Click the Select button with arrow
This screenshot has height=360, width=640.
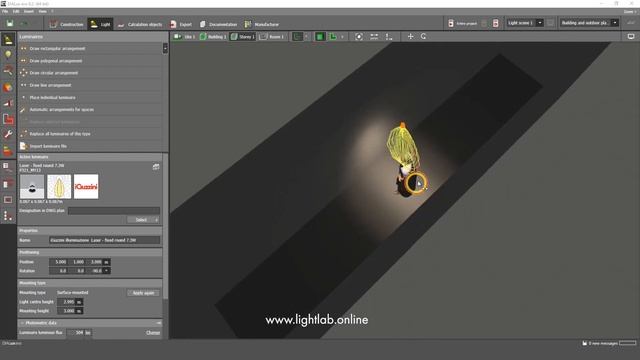(143, 220)
